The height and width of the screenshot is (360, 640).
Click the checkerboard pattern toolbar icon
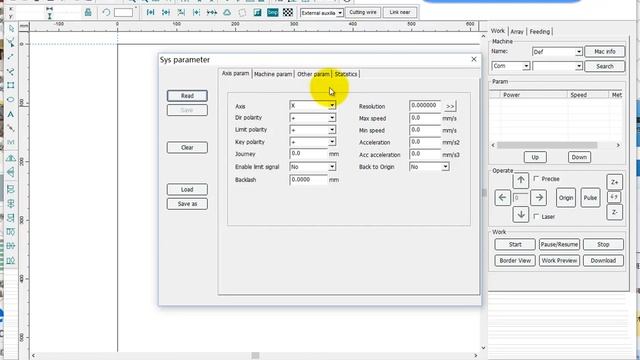click(288, 13)
